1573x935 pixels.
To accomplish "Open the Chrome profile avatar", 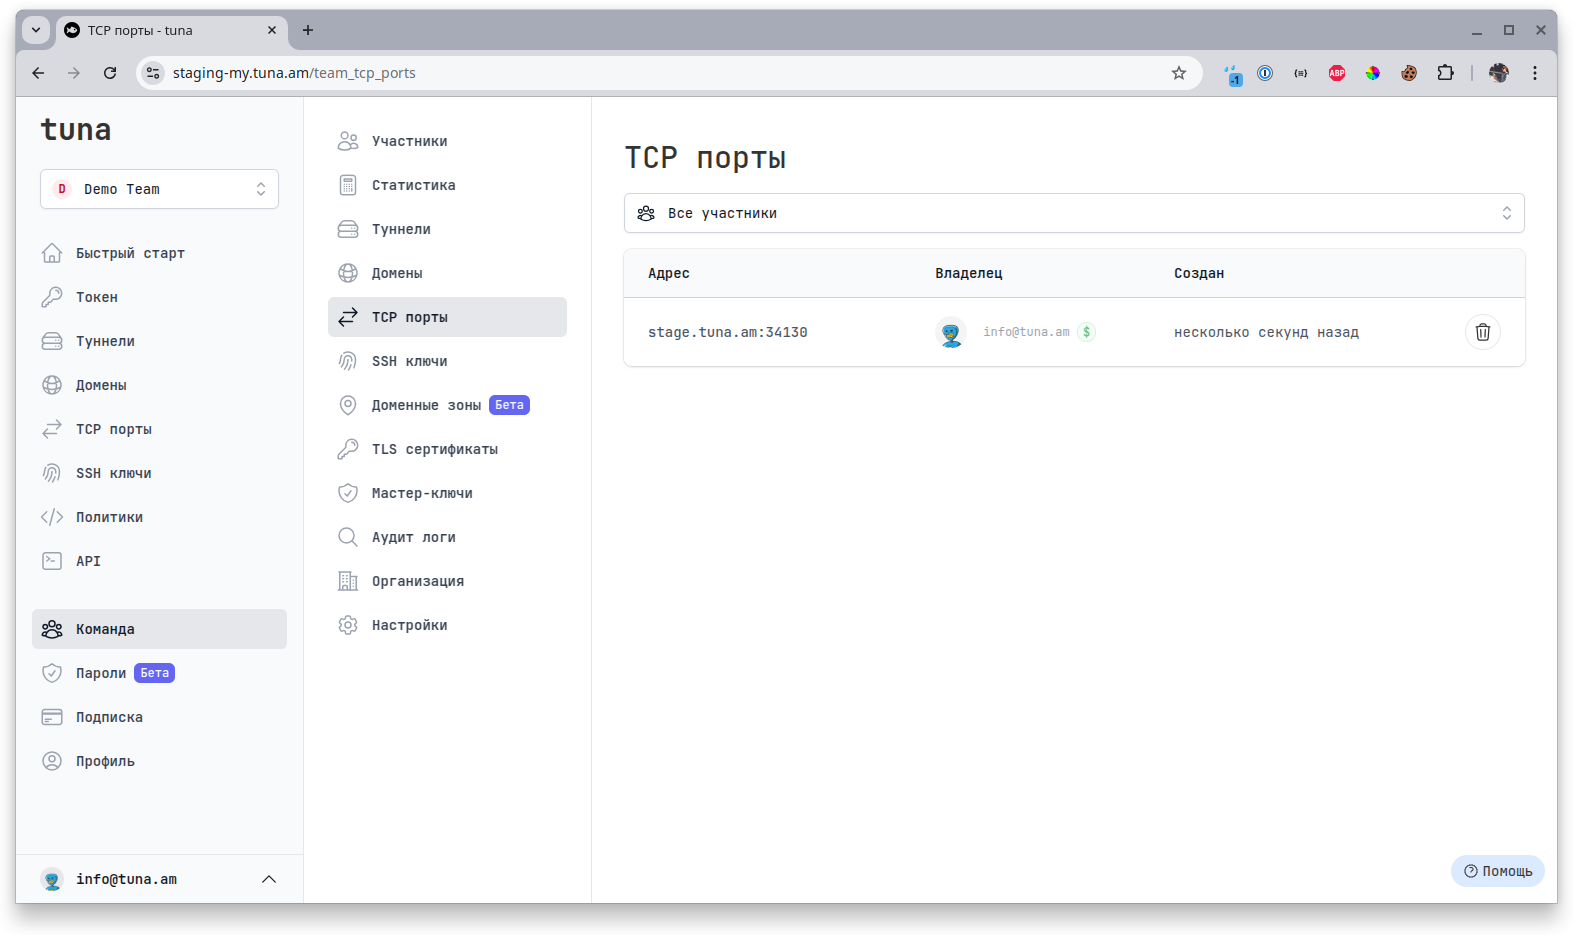I will [1499, 73].
